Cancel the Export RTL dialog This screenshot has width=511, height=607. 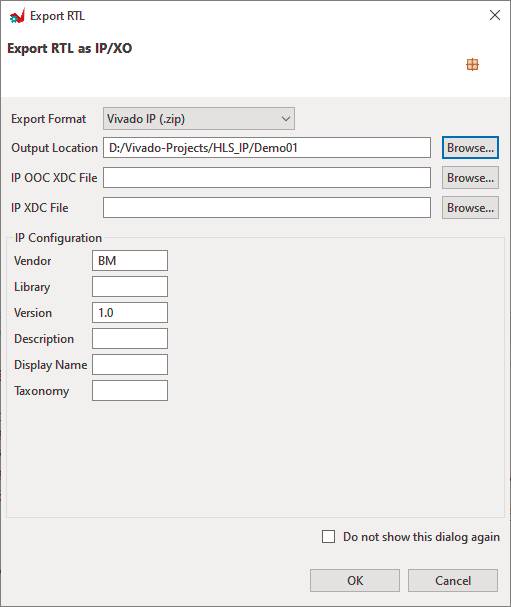[453, 580]
